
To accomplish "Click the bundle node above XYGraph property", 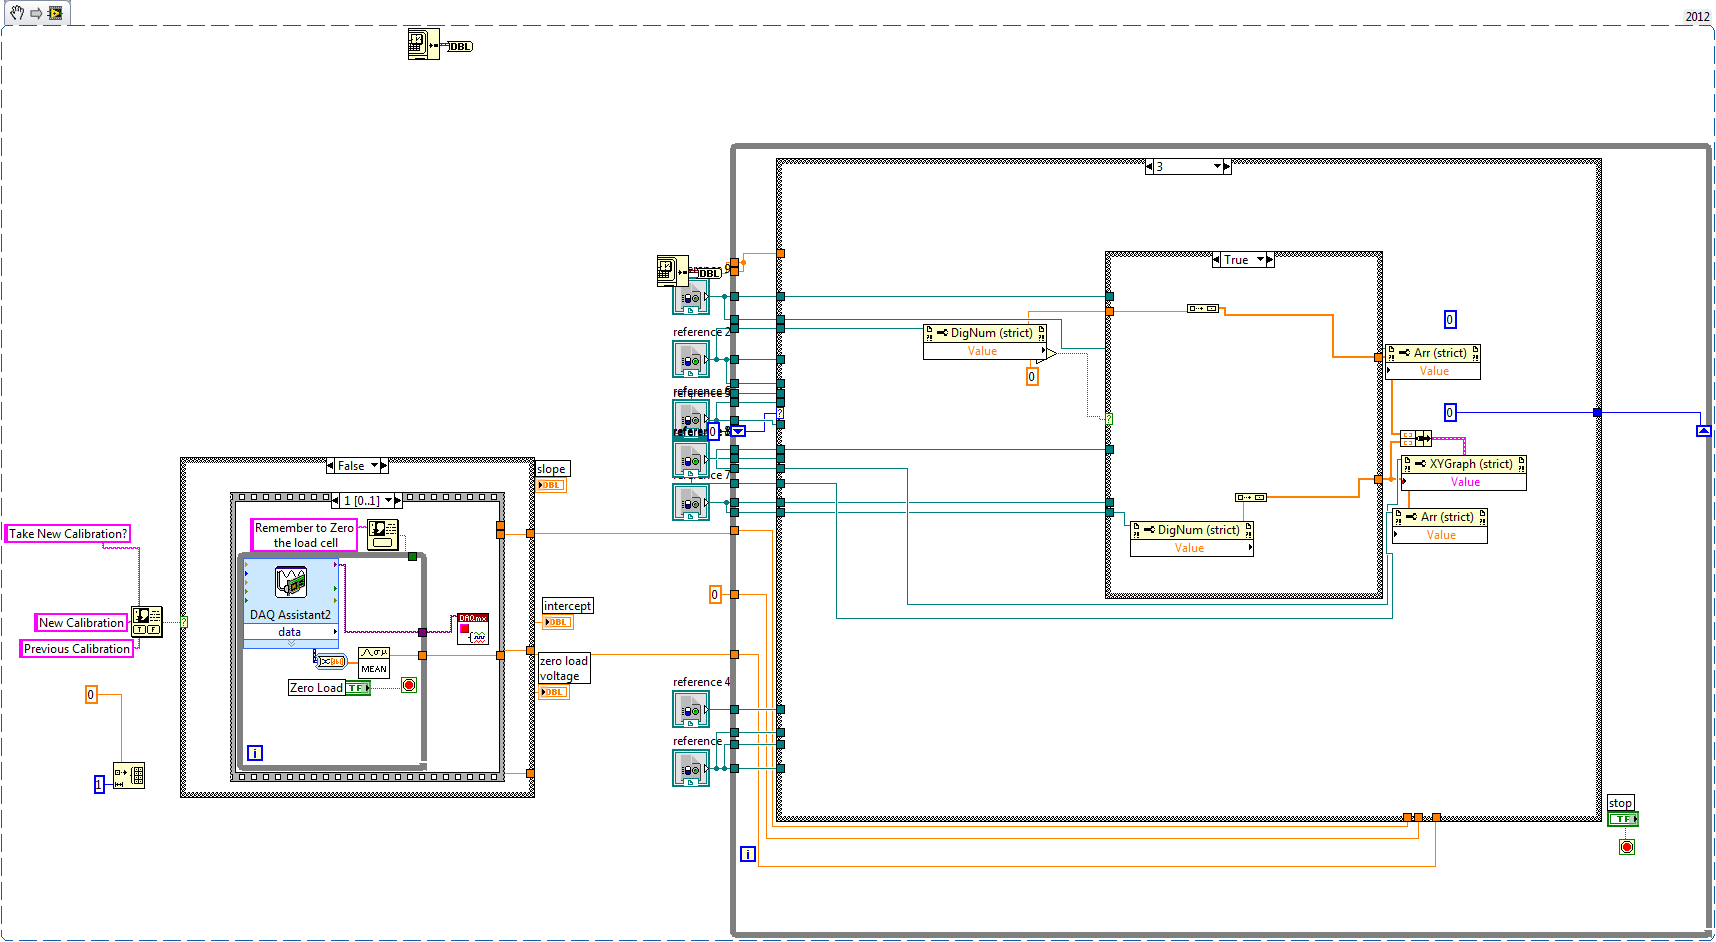I will (1415, 438).
